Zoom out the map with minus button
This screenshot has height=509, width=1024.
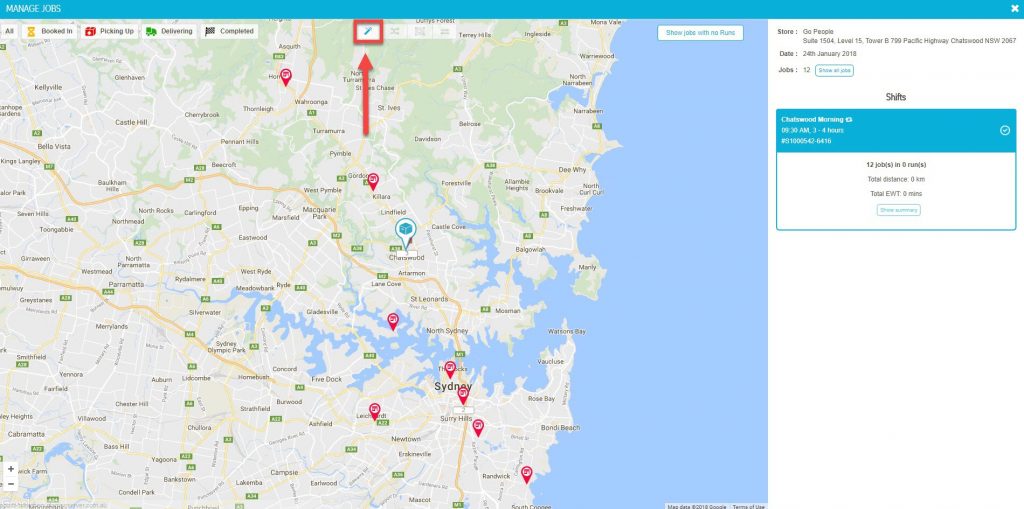[10, 484]
